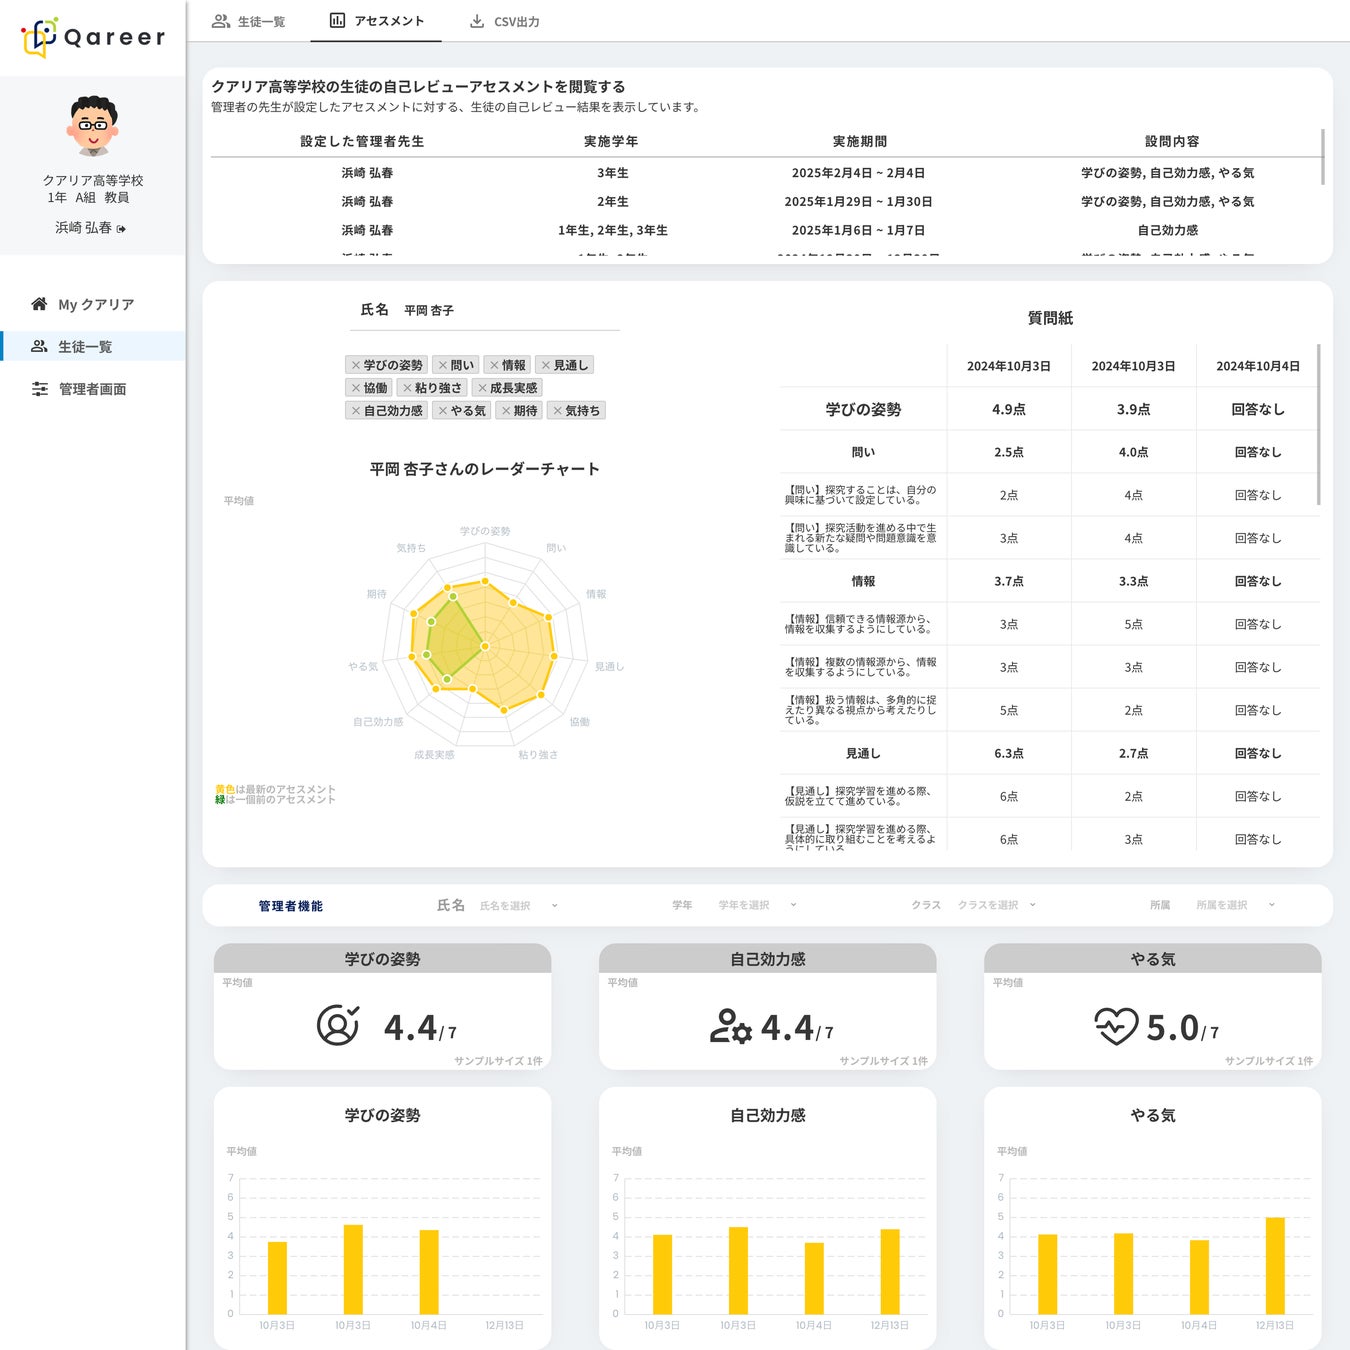Click the Qareer logo icon

(40, 37)
